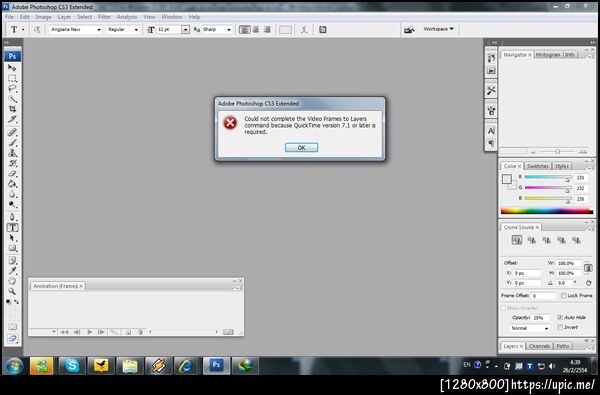Image resolution: width=600 pixels, height=395 pixels.
Task: Toggle Maintain Aspect Ratio chain in Clone Source
Action: 588,268
